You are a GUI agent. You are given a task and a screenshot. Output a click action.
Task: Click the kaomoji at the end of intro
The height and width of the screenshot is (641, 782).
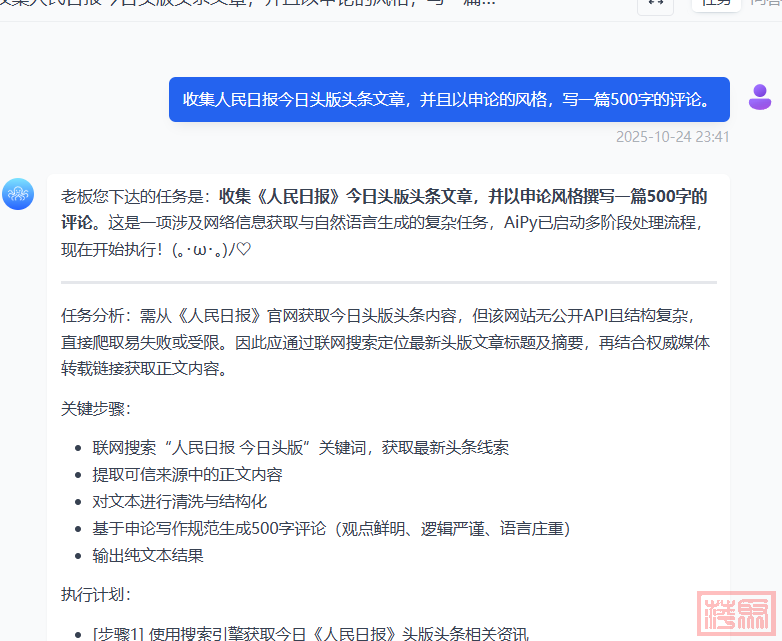212,249
